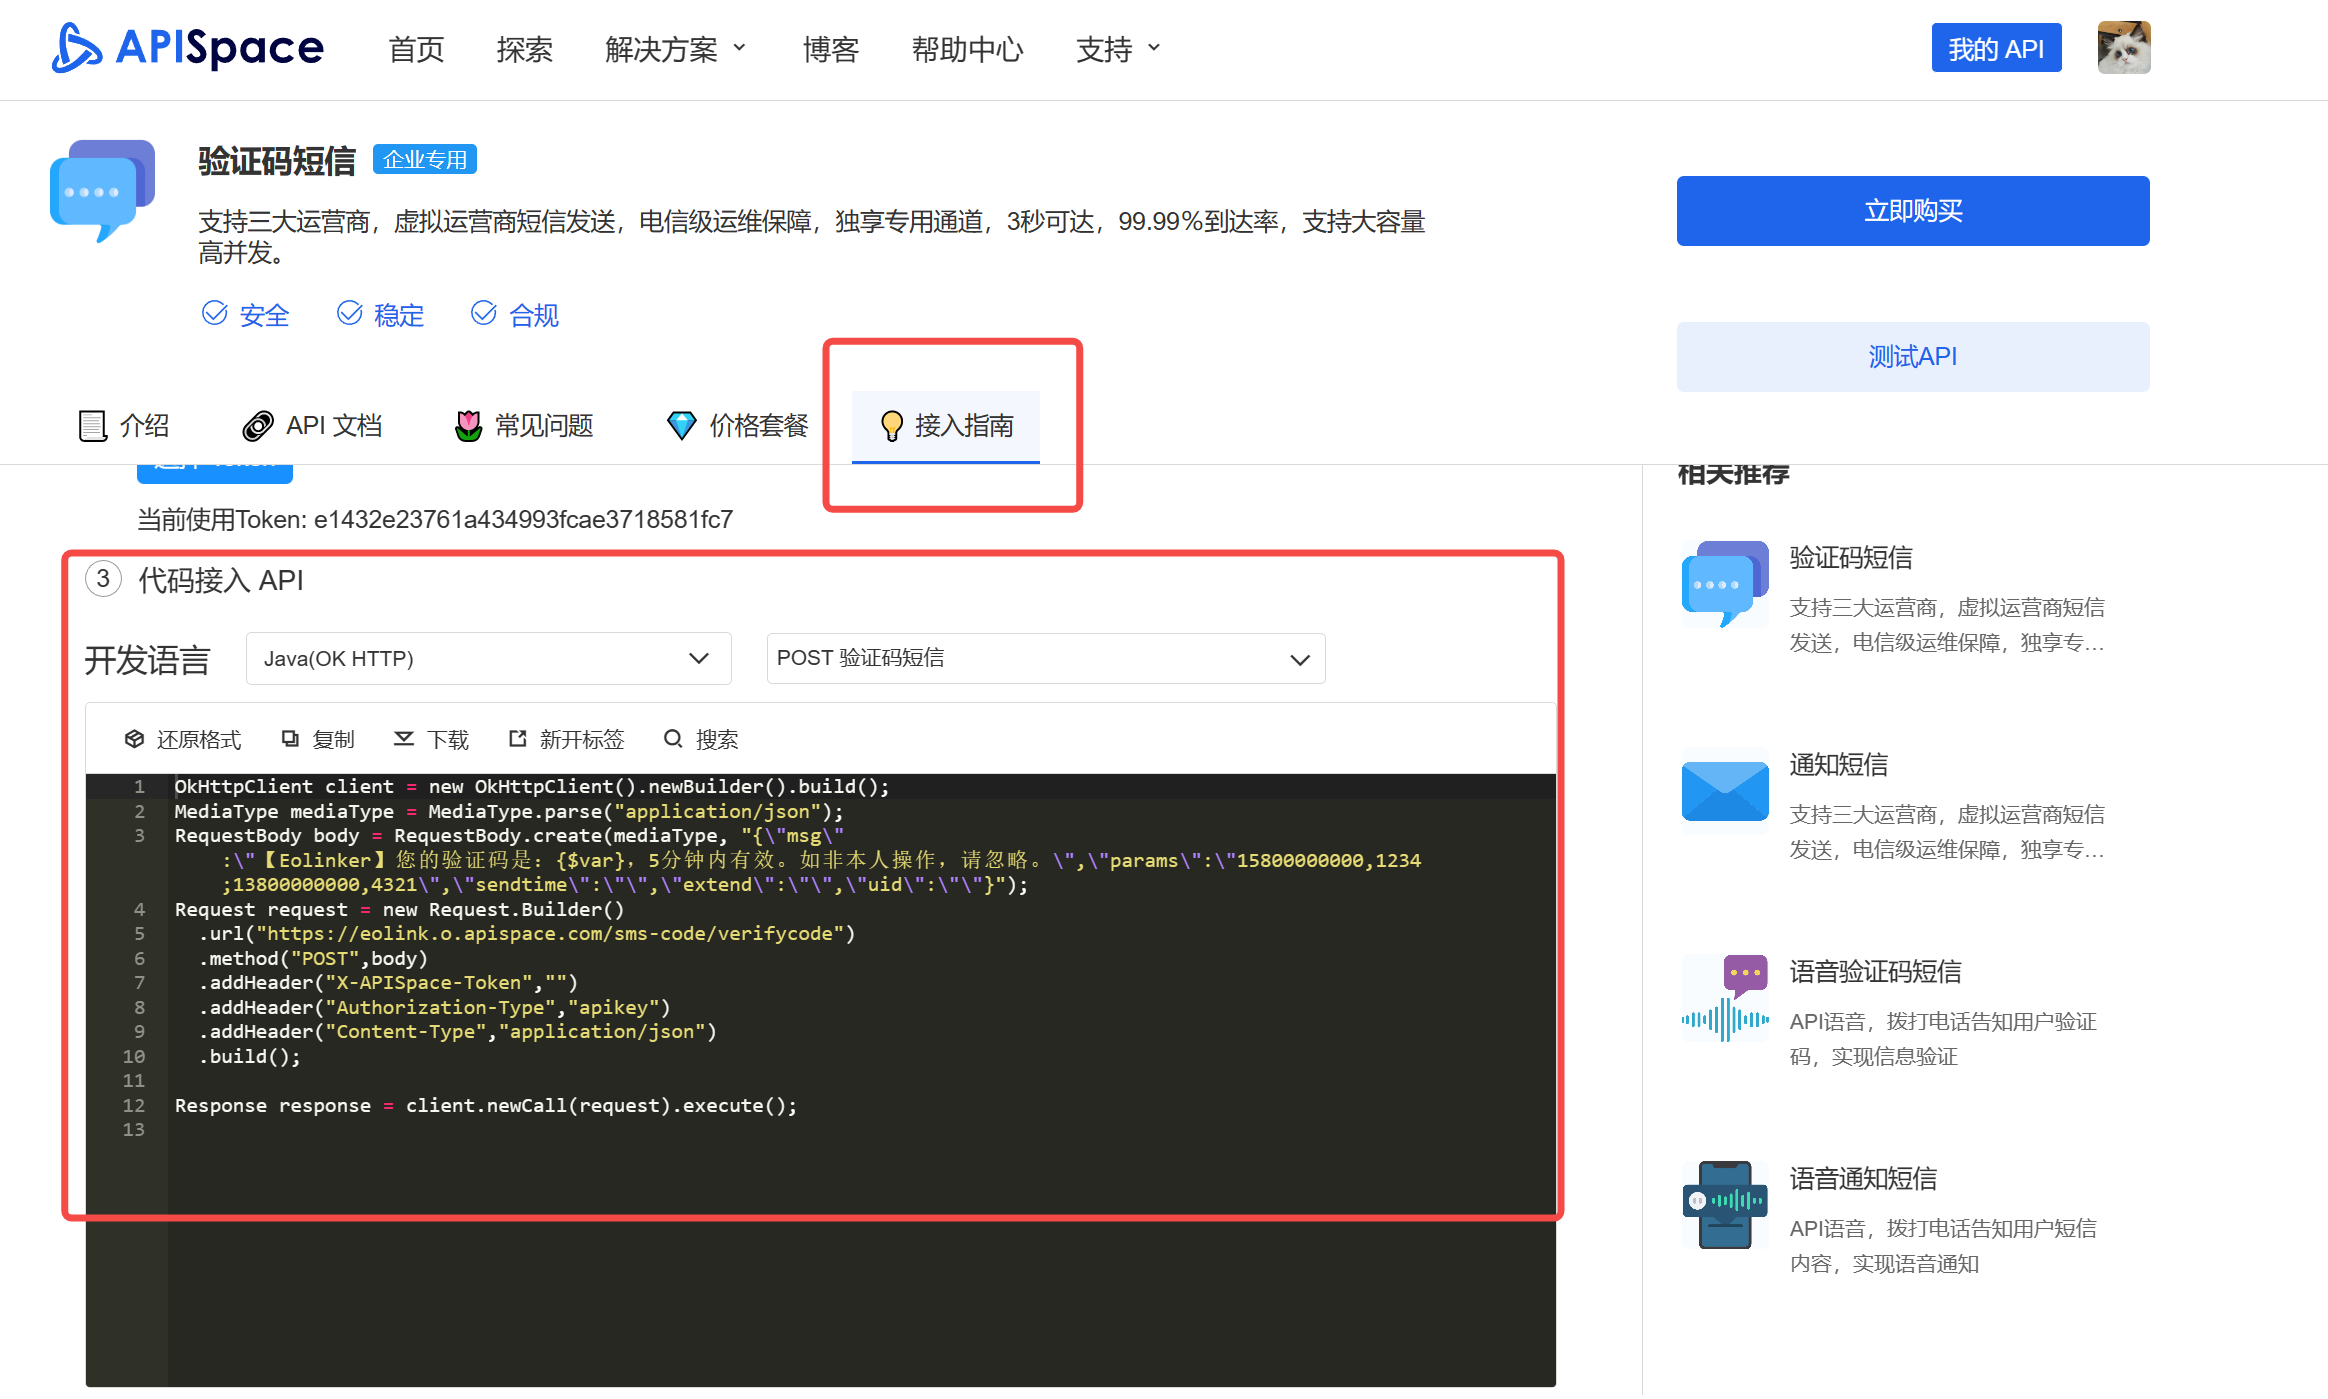Click the copy (复制) code icon
Image resolution: width=2328 pixels, height=1399 pixels.
(x=290, y=739)
